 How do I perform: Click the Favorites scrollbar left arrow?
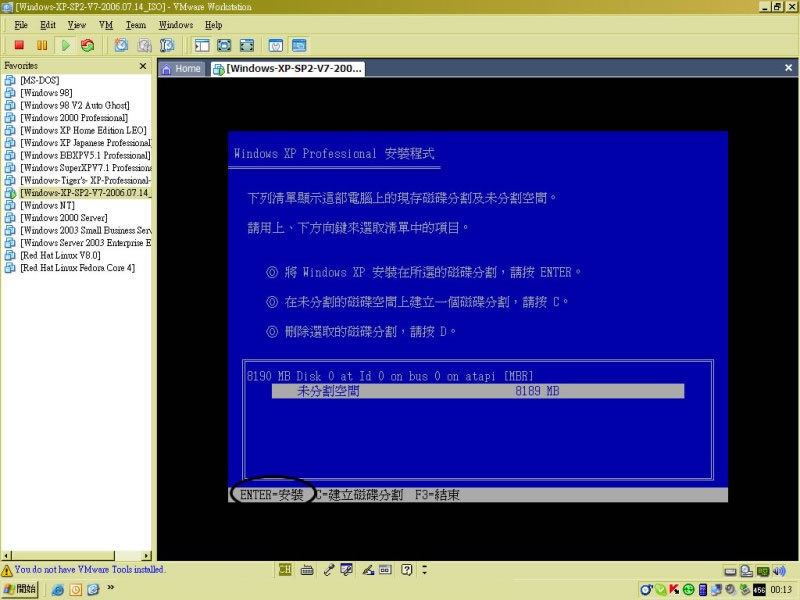coord(6,555)
